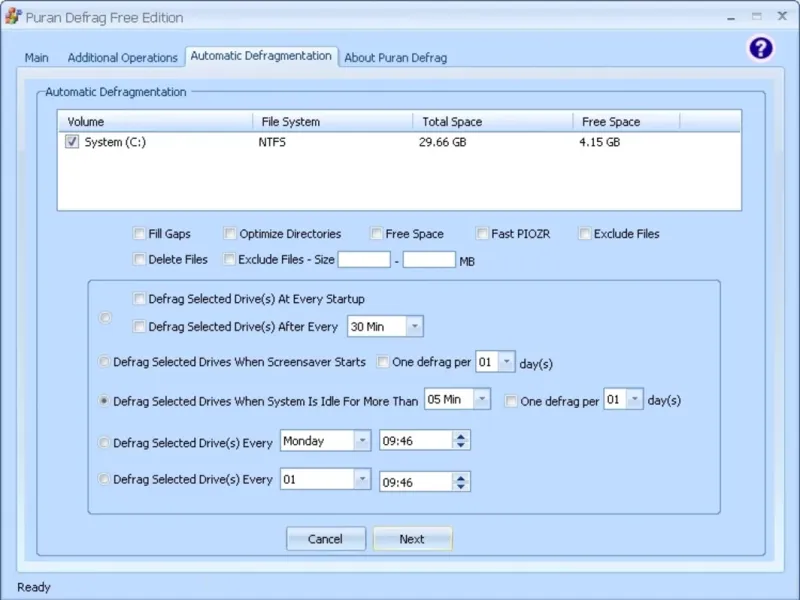
Task: Check Defrag Selected Drive(s) At Every Startup
Action: 139,298
